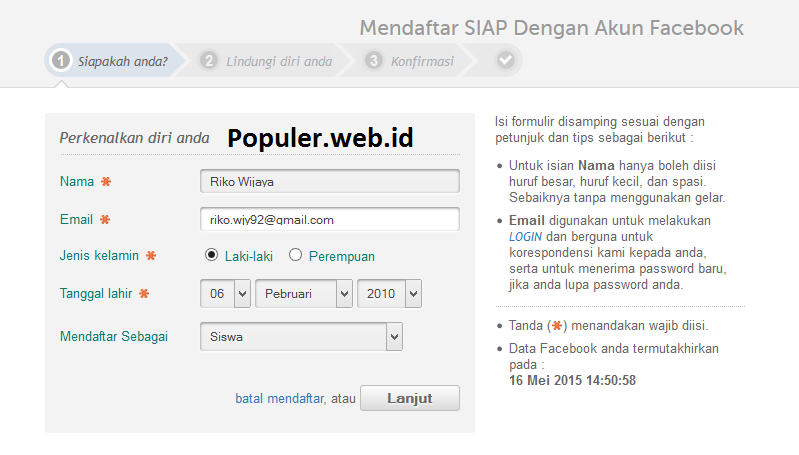
Task: Click the Nama input field
Action: 330,181
